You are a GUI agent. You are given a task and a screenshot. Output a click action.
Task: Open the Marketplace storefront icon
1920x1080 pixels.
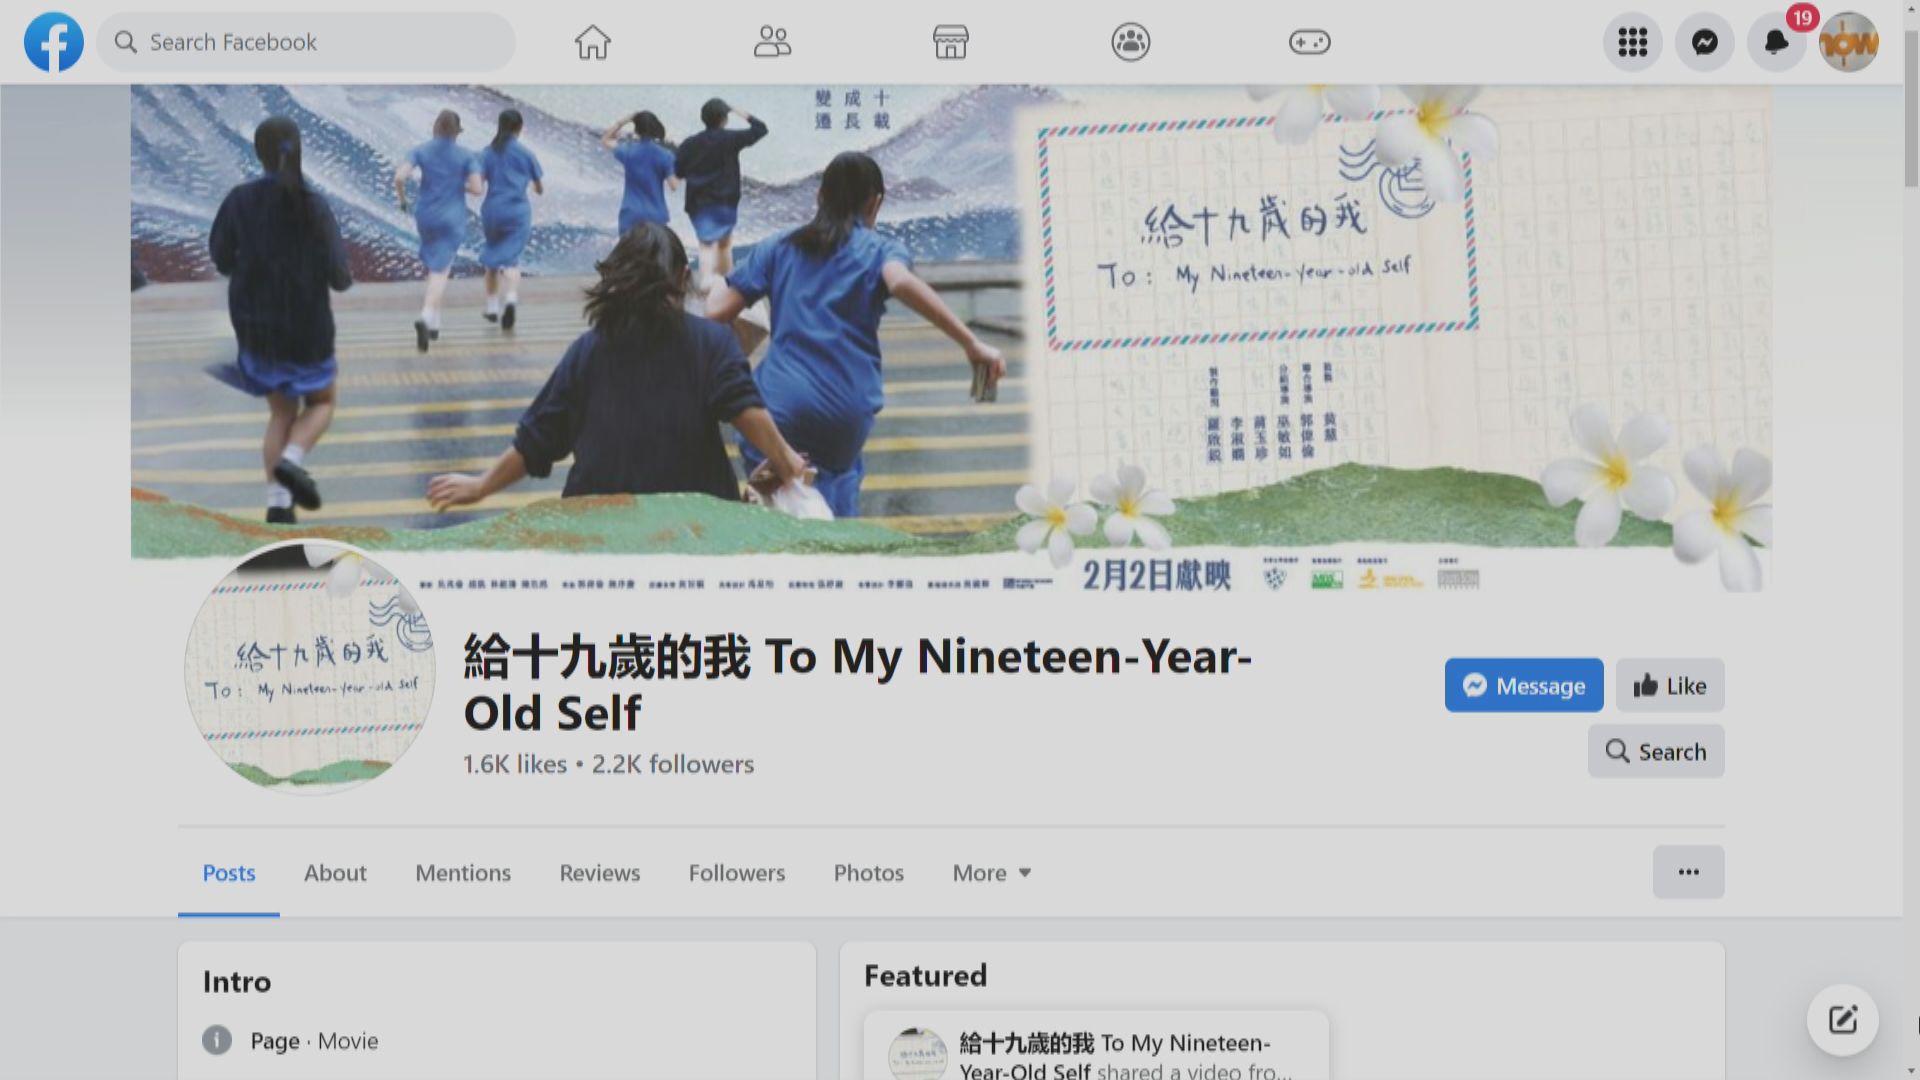point(950,42)
